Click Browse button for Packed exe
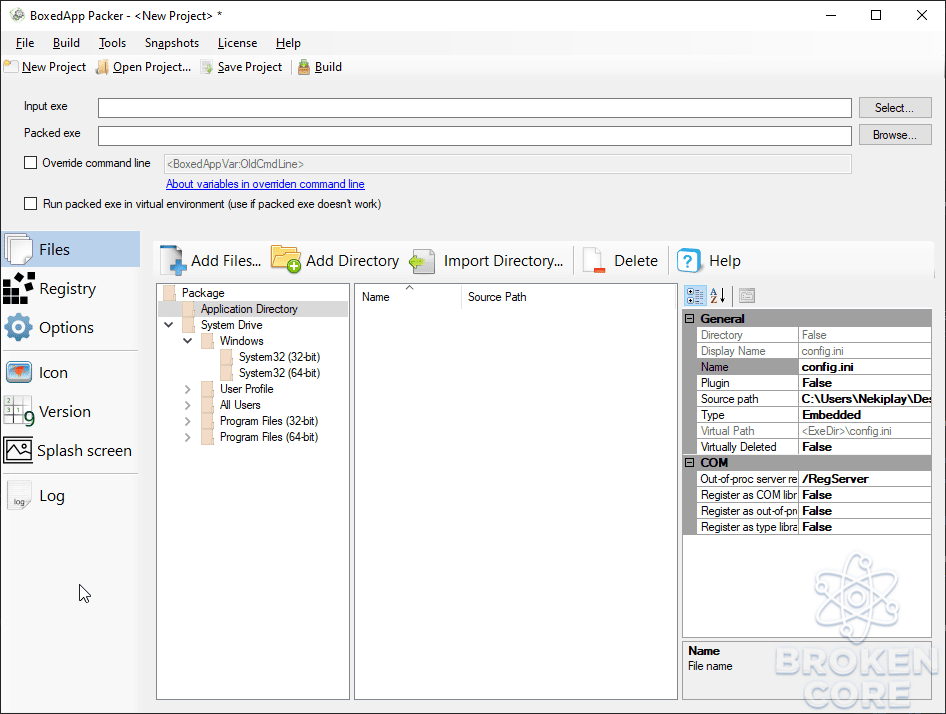 pos(895,135)
